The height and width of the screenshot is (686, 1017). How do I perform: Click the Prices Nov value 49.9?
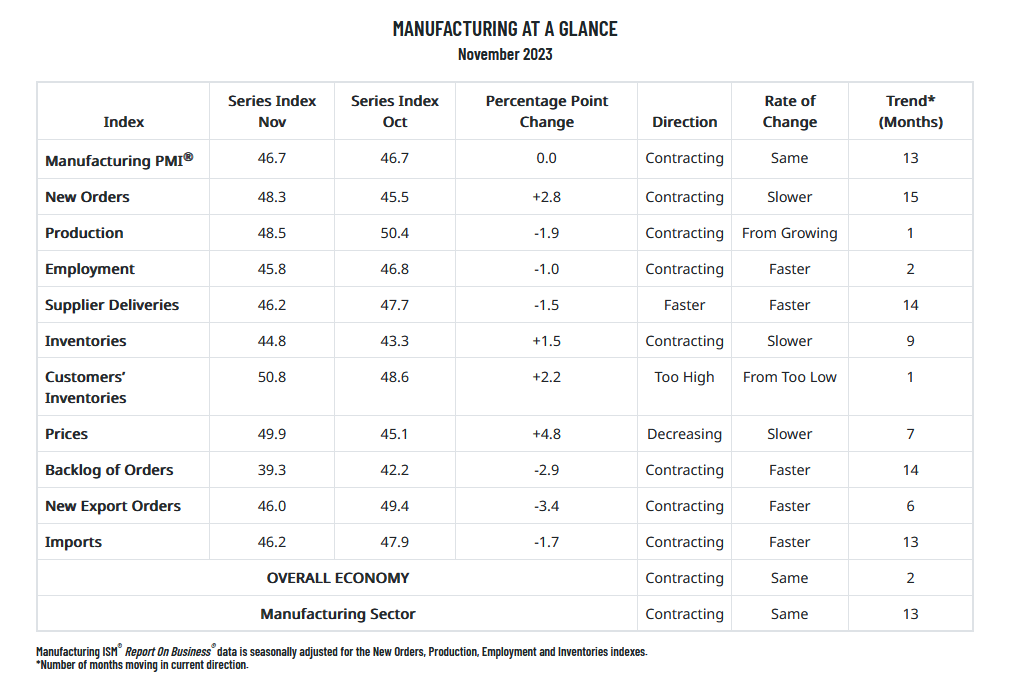272,434
